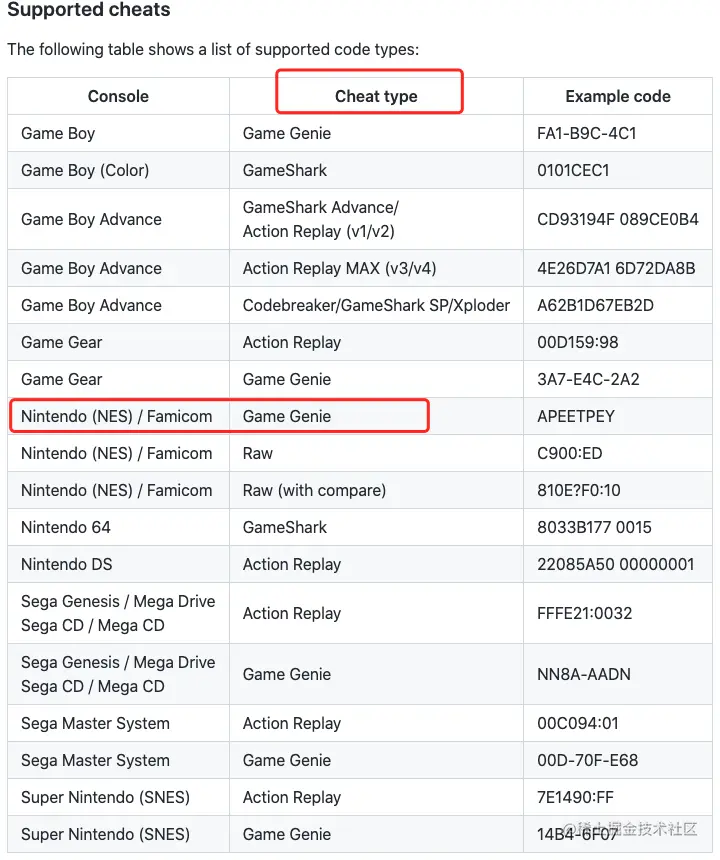Select the Console column header
720x860 pixels.
[x=118, y=97]
